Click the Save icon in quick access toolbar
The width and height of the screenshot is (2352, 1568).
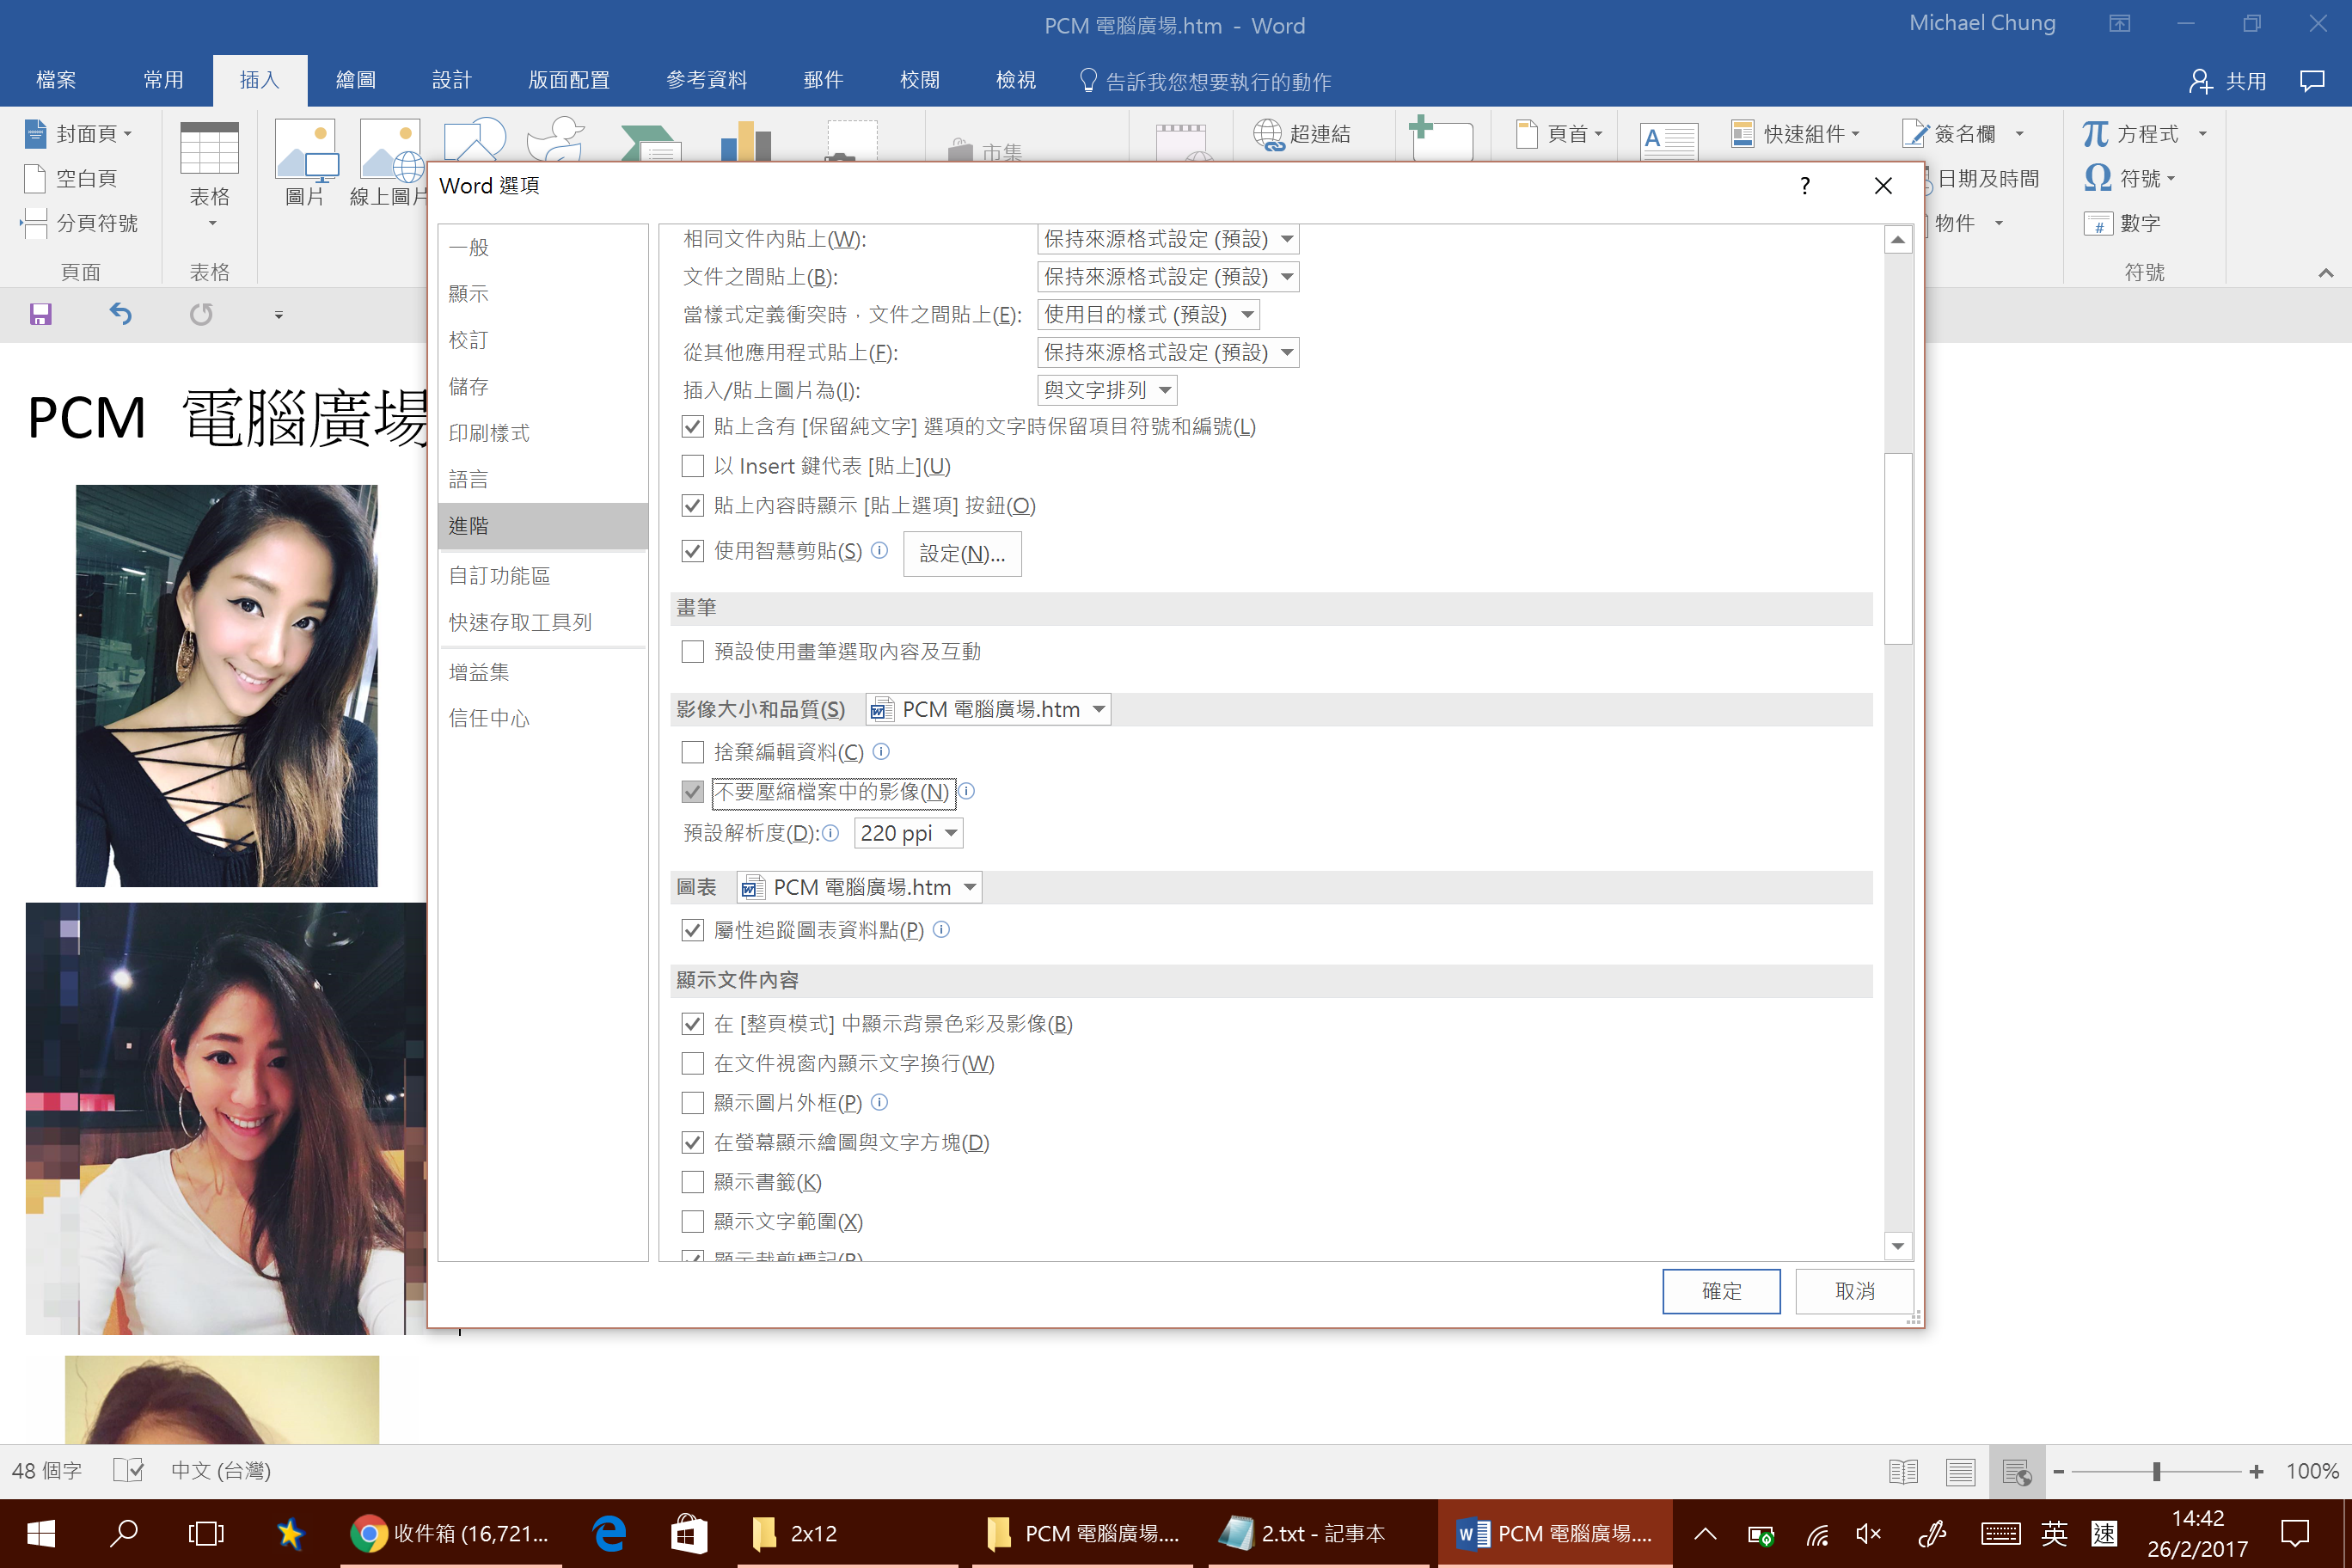[40, 315]
